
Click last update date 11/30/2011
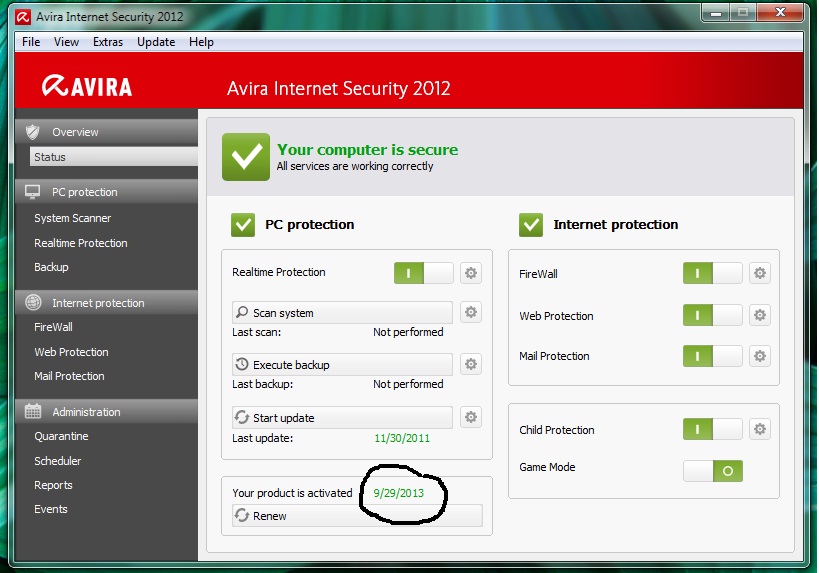402,438
